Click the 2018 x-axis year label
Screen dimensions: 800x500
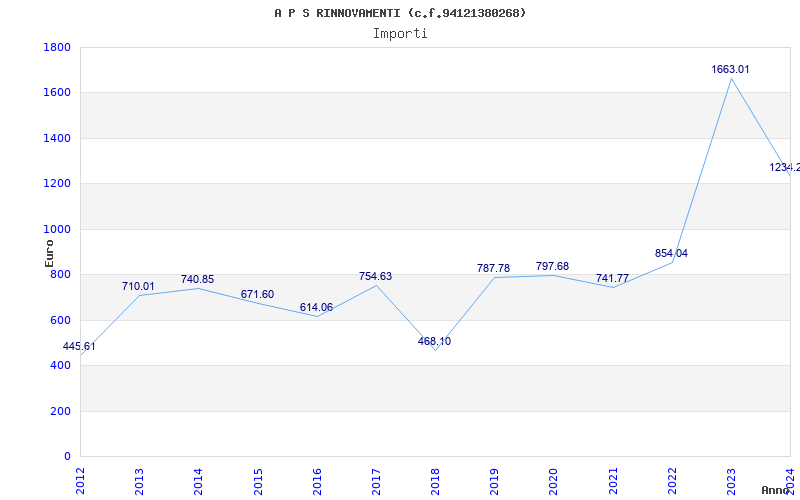pos(435,480)
